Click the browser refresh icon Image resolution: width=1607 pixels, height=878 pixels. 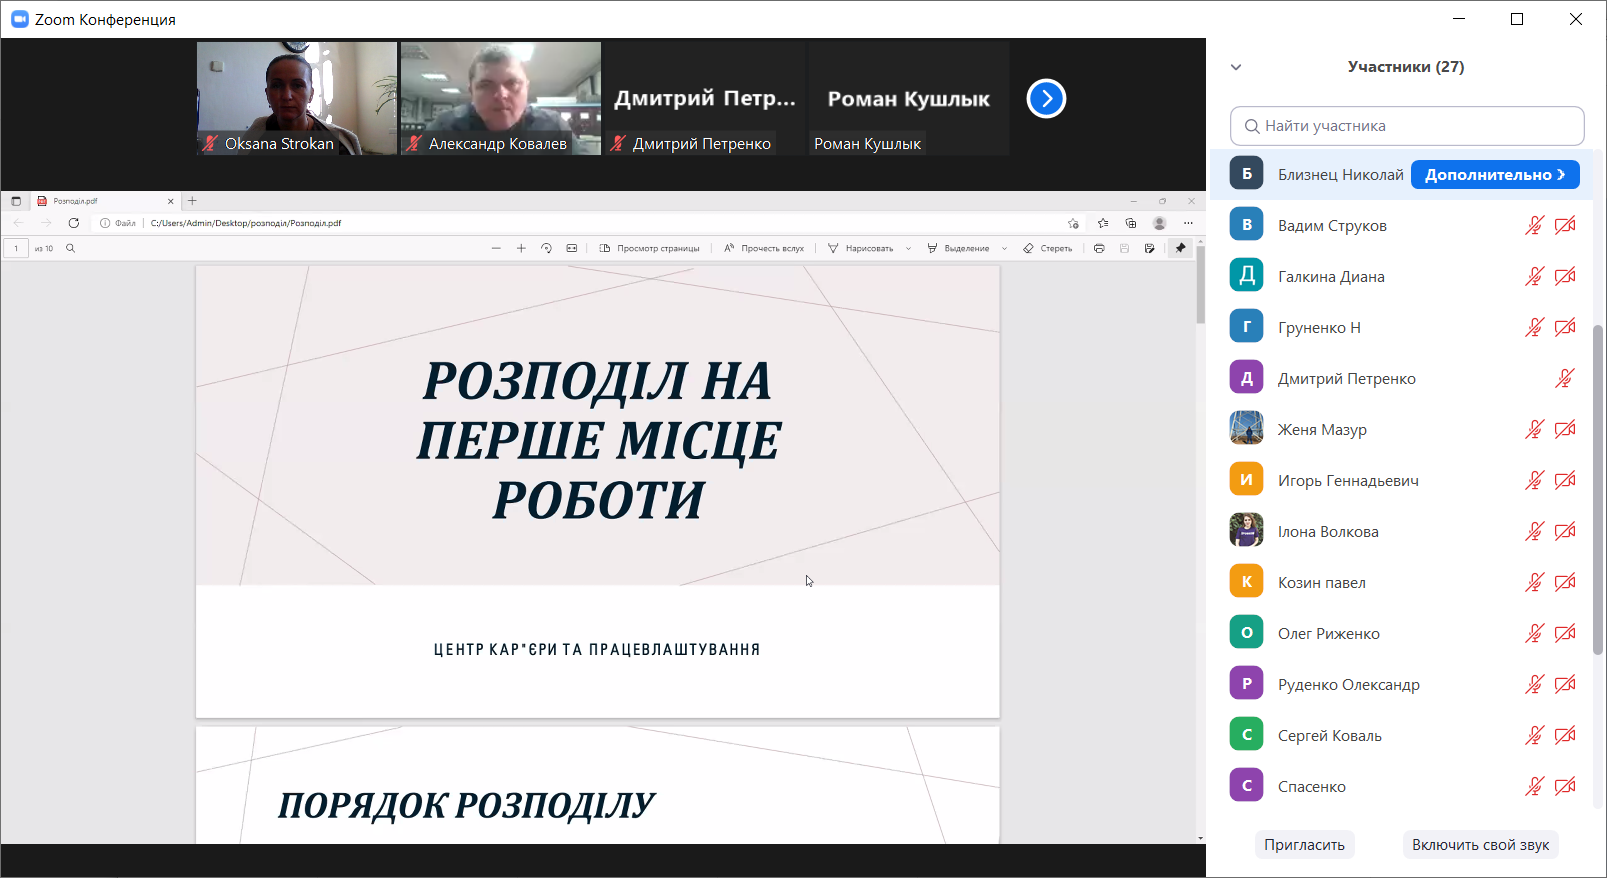click(x=74, y=223)
